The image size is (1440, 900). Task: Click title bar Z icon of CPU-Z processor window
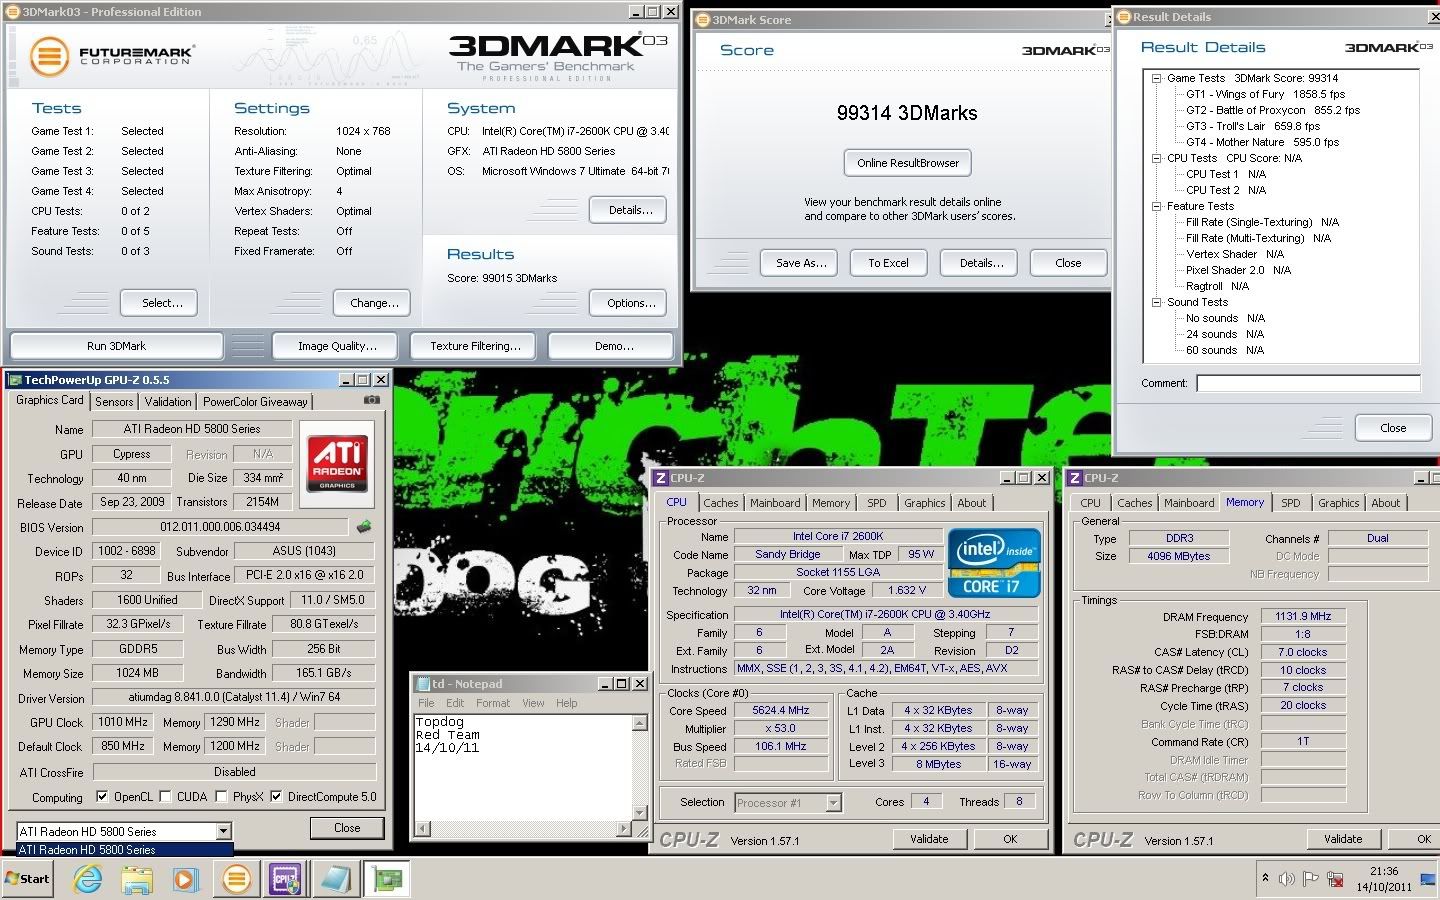tap(661, 478)
